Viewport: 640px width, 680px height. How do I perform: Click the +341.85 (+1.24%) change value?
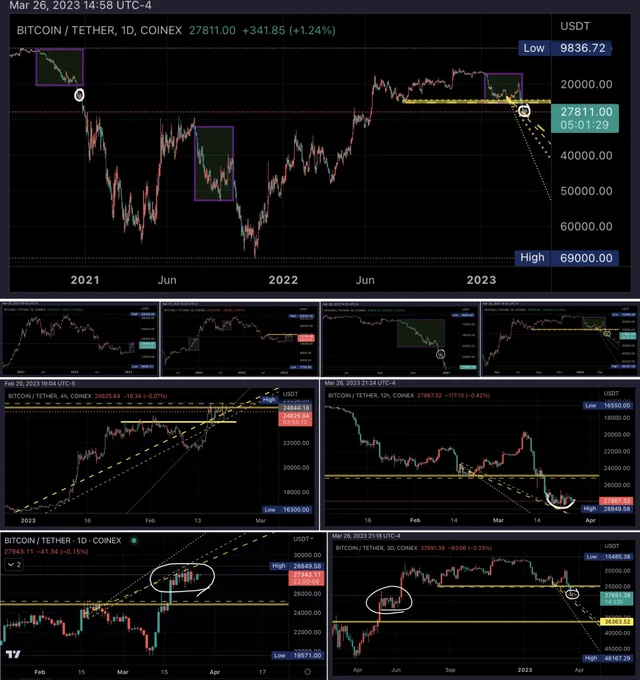tap(288, 30)
